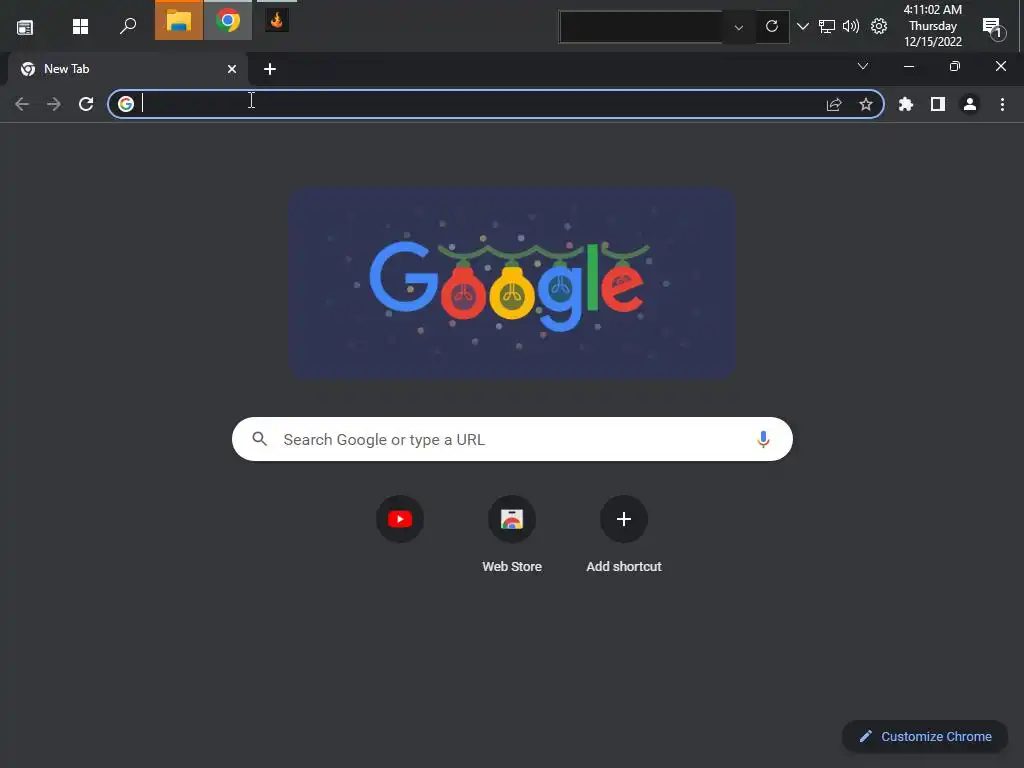Toggle the side panel
The width and height of the screenshot is (1024, 768).
pos(938,104)
